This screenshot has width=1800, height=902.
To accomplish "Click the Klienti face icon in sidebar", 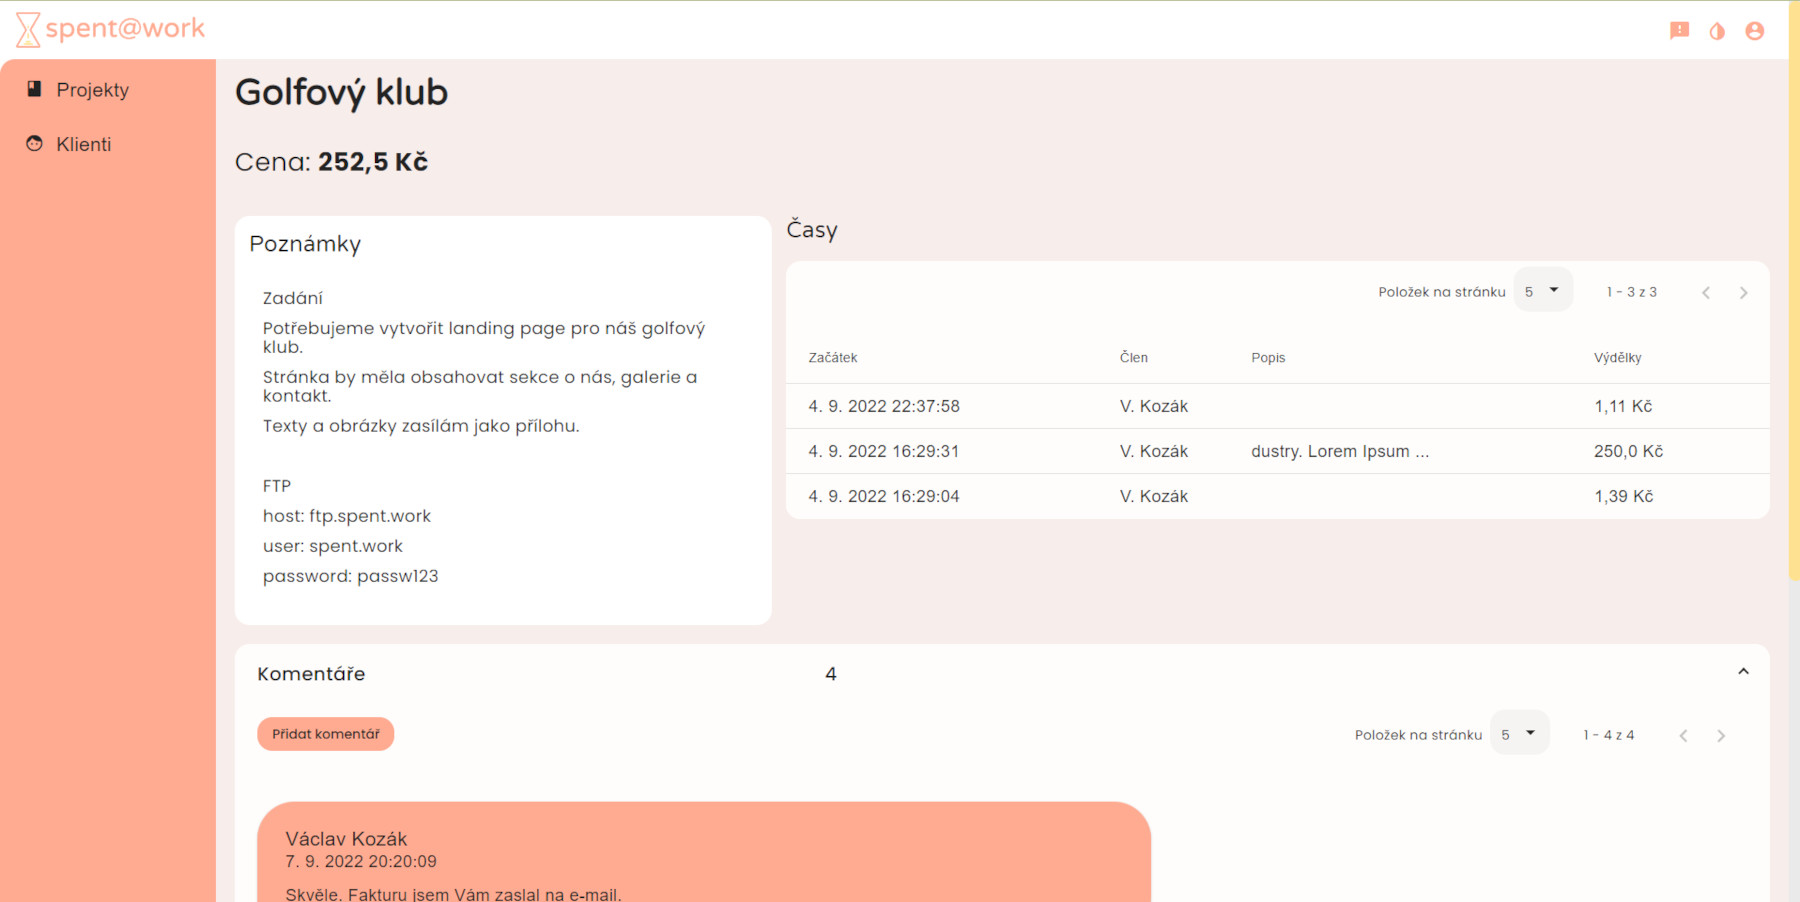I will (34, 143).
